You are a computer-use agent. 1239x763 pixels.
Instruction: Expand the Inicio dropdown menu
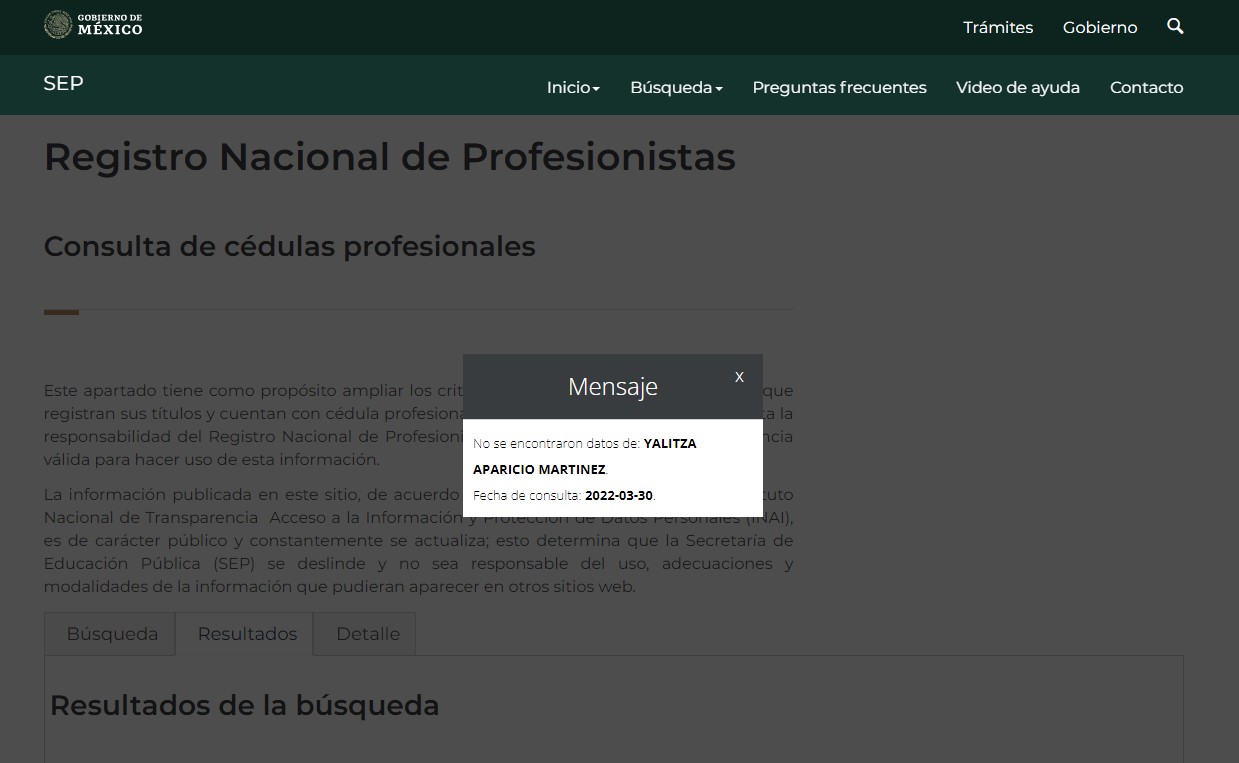point(573,87)
